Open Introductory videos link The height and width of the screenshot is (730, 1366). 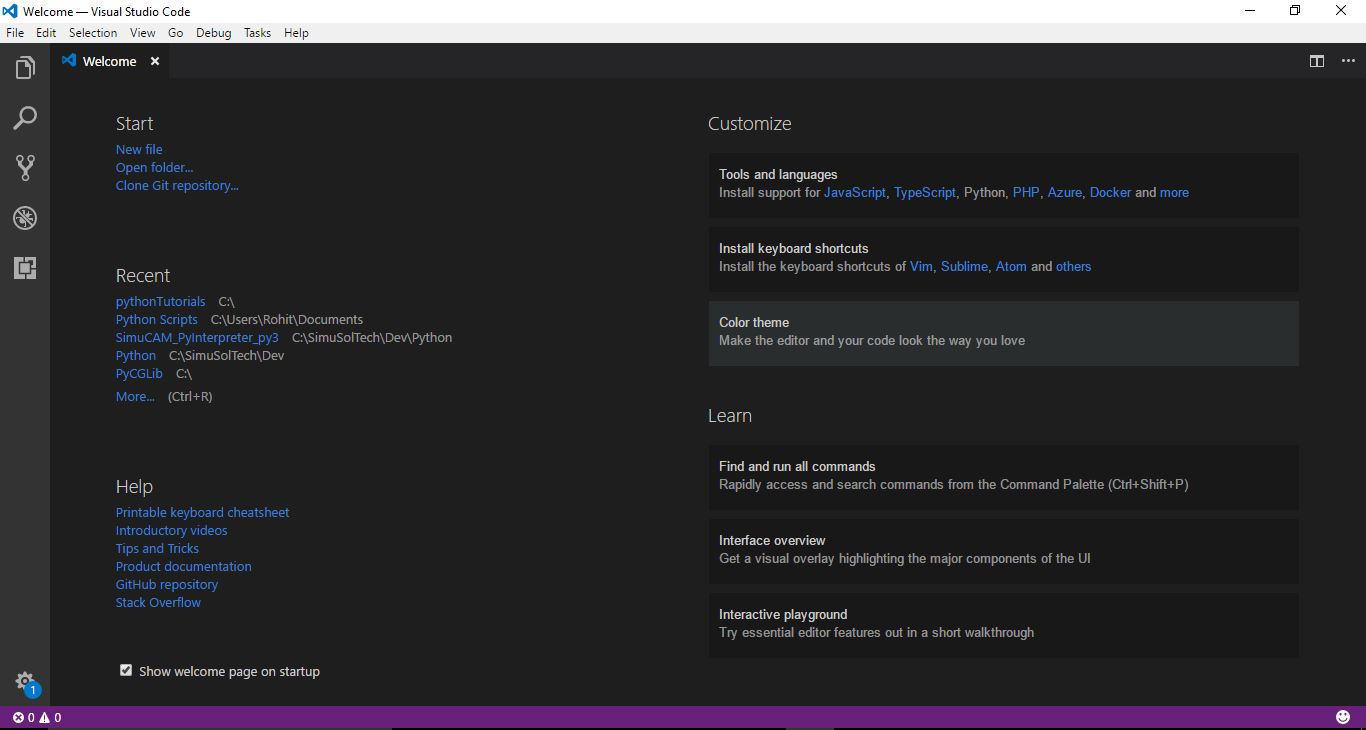point(171,530)
